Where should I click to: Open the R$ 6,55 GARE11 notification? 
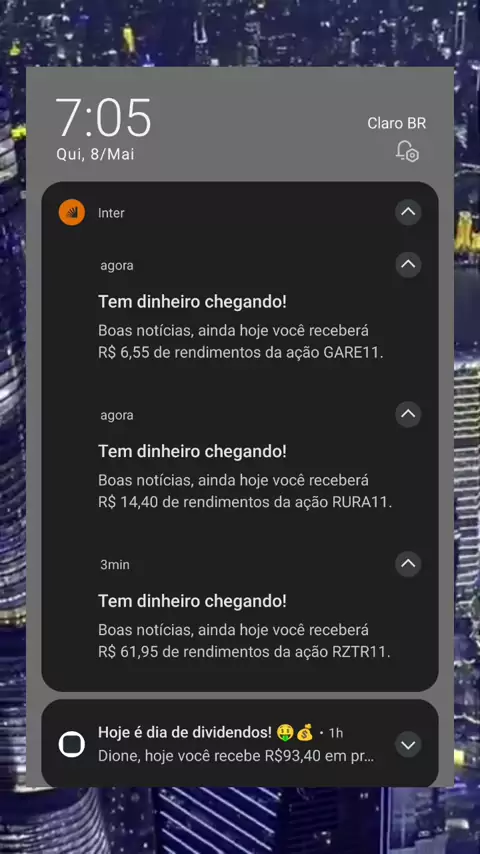tap(240, 312)
